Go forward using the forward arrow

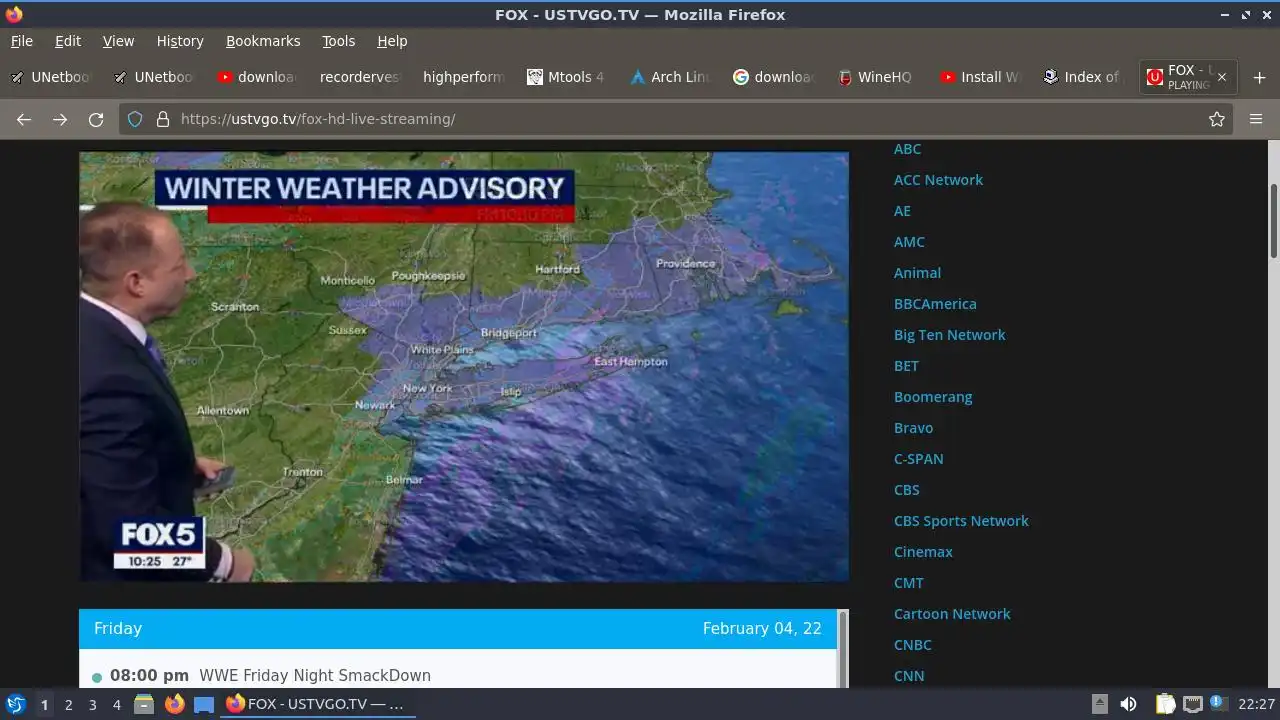(x=60, y=119)
